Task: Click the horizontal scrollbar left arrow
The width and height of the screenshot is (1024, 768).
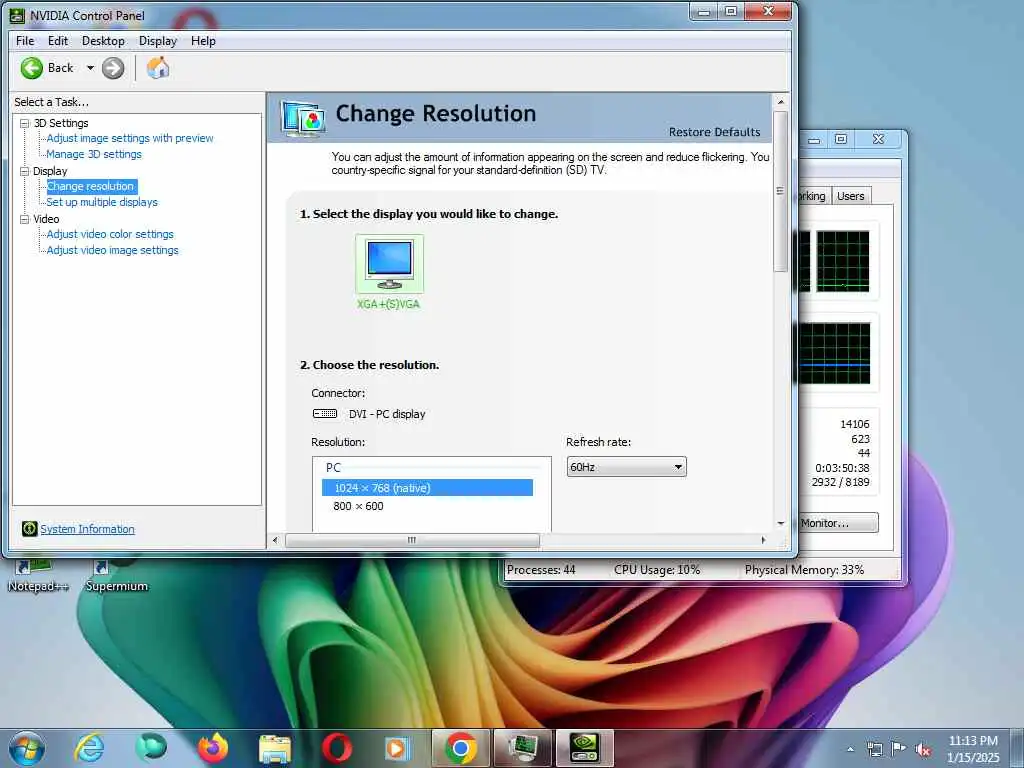Action: (x=275, y=540)
